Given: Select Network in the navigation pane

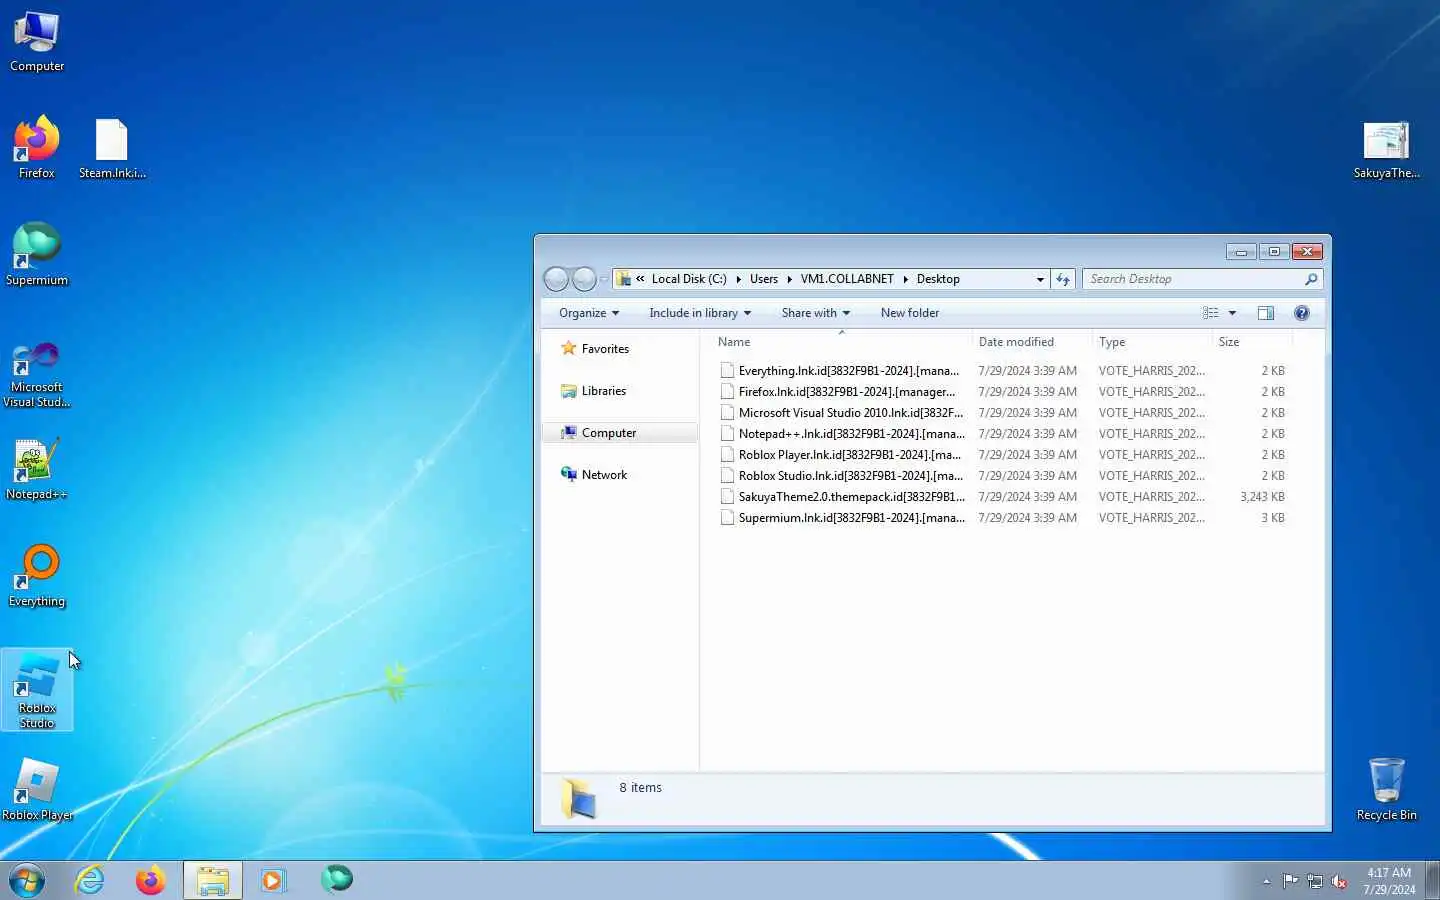Looking at the screenshot, I should (604, 475).
